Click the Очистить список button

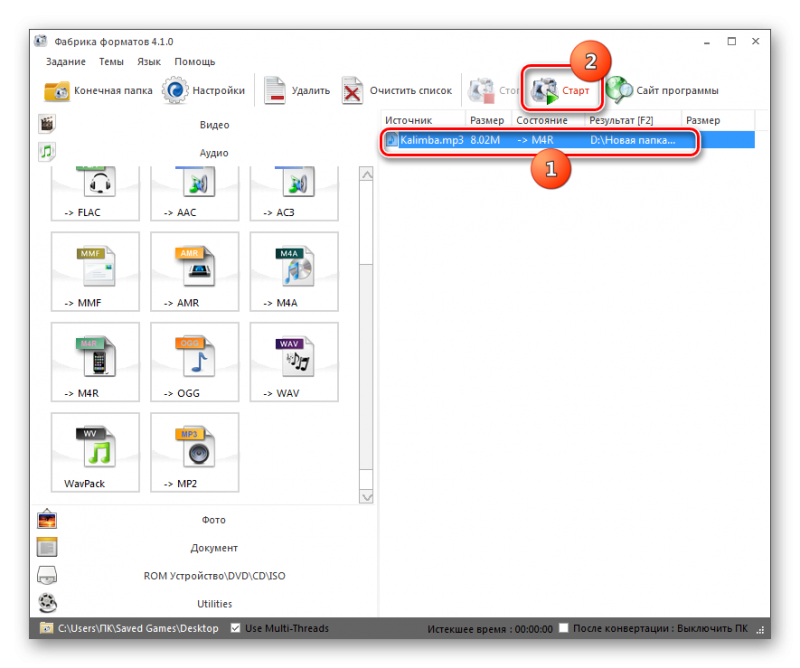point(397,91)
